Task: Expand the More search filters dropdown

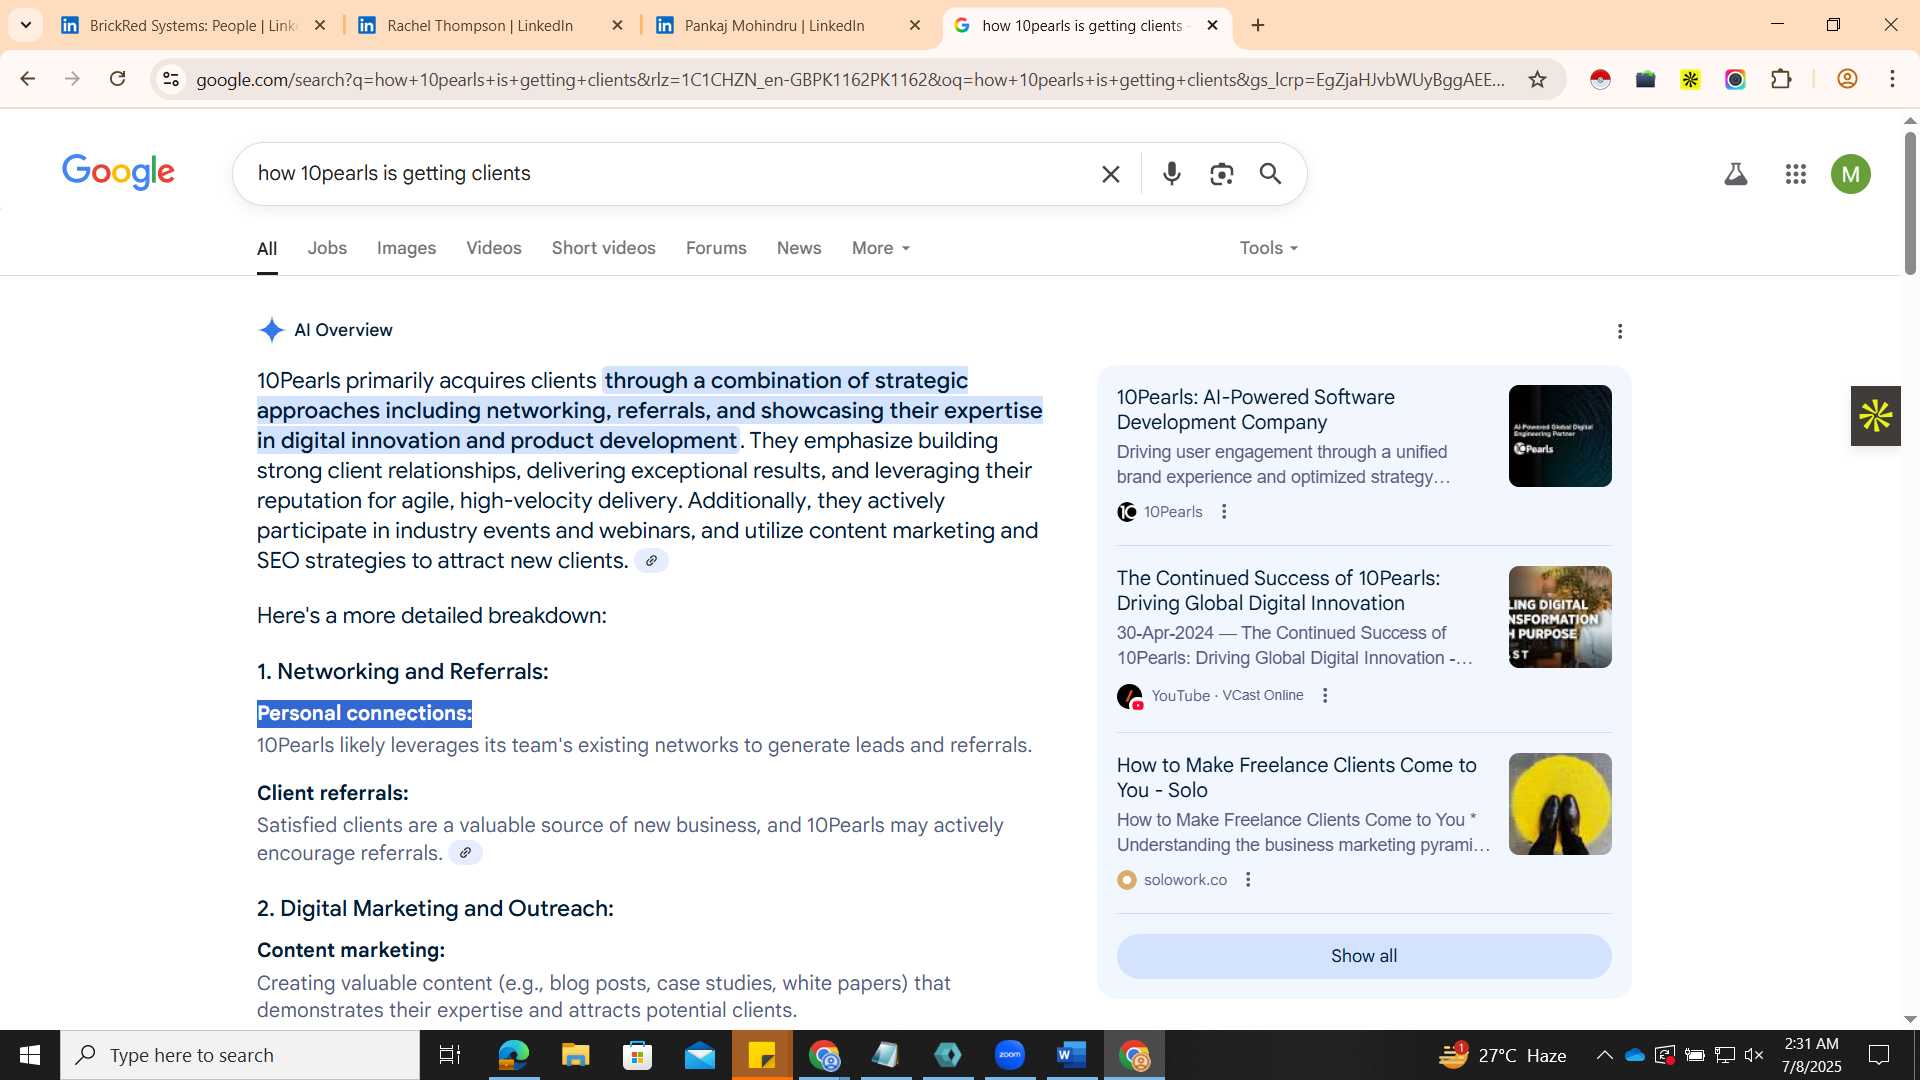Action: [x=880, y=248]
